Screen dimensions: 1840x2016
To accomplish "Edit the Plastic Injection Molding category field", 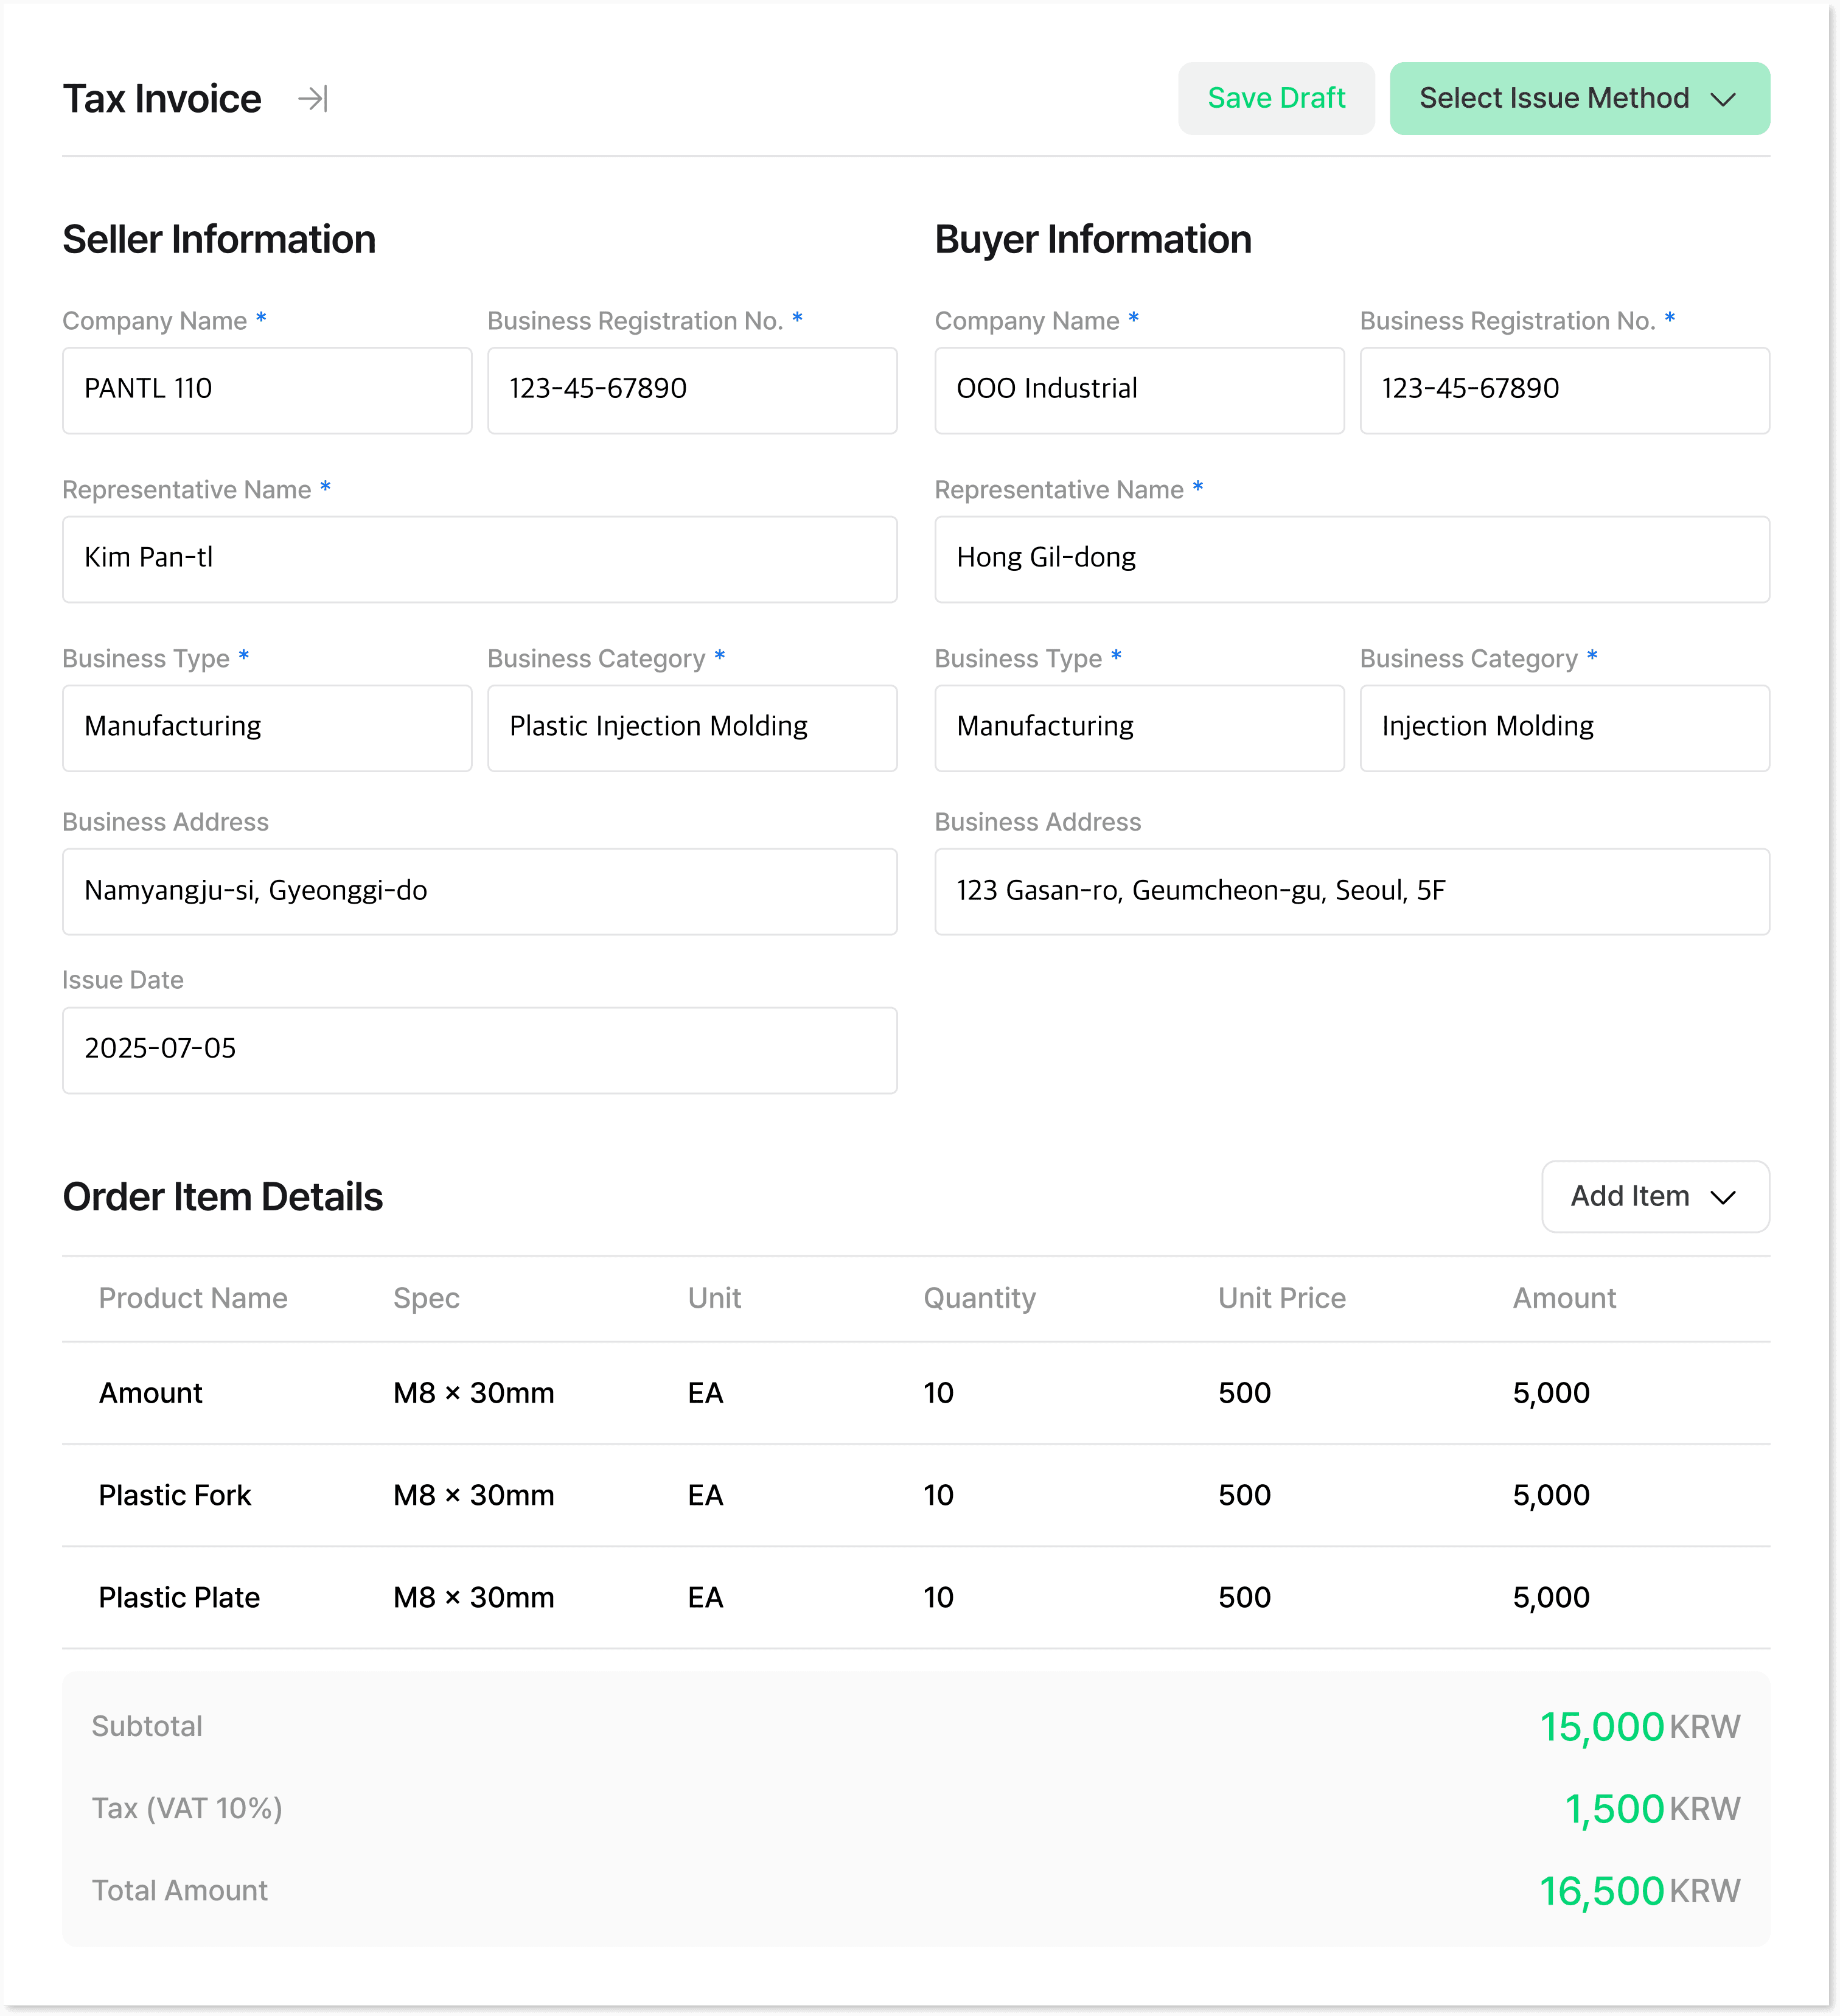I will pyautogui.click(x=691, y=727).
